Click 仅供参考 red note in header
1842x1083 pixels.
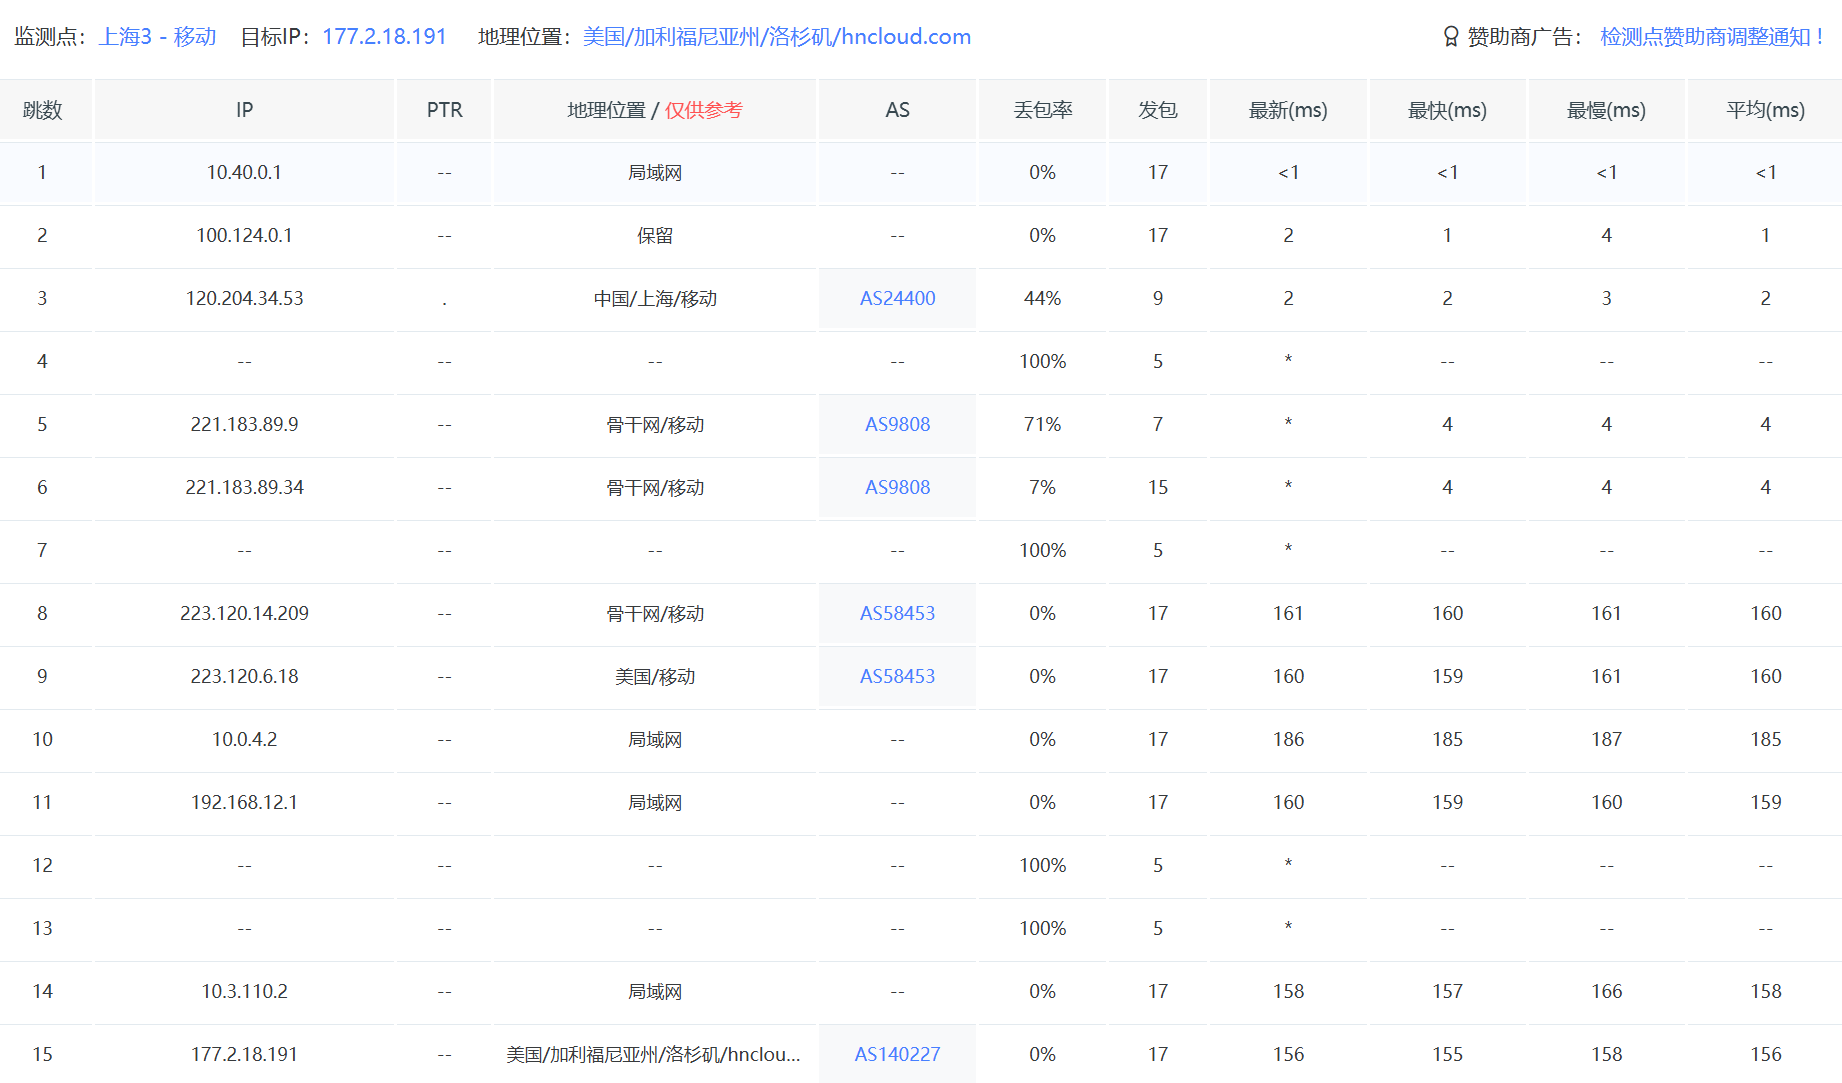[x=704, y=110]
